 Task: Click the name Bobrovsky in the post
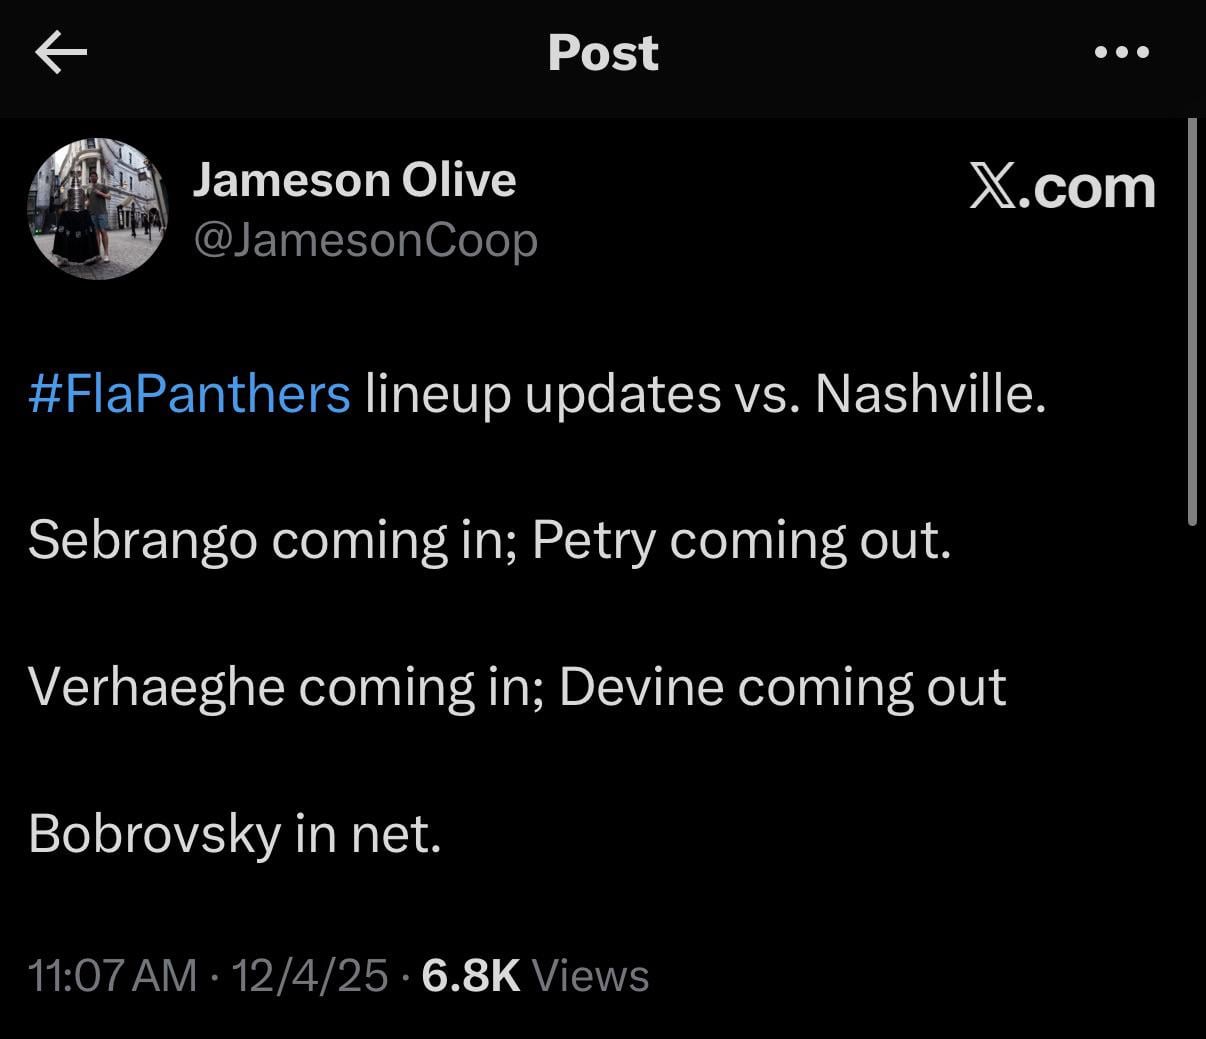tap(153, 834)
